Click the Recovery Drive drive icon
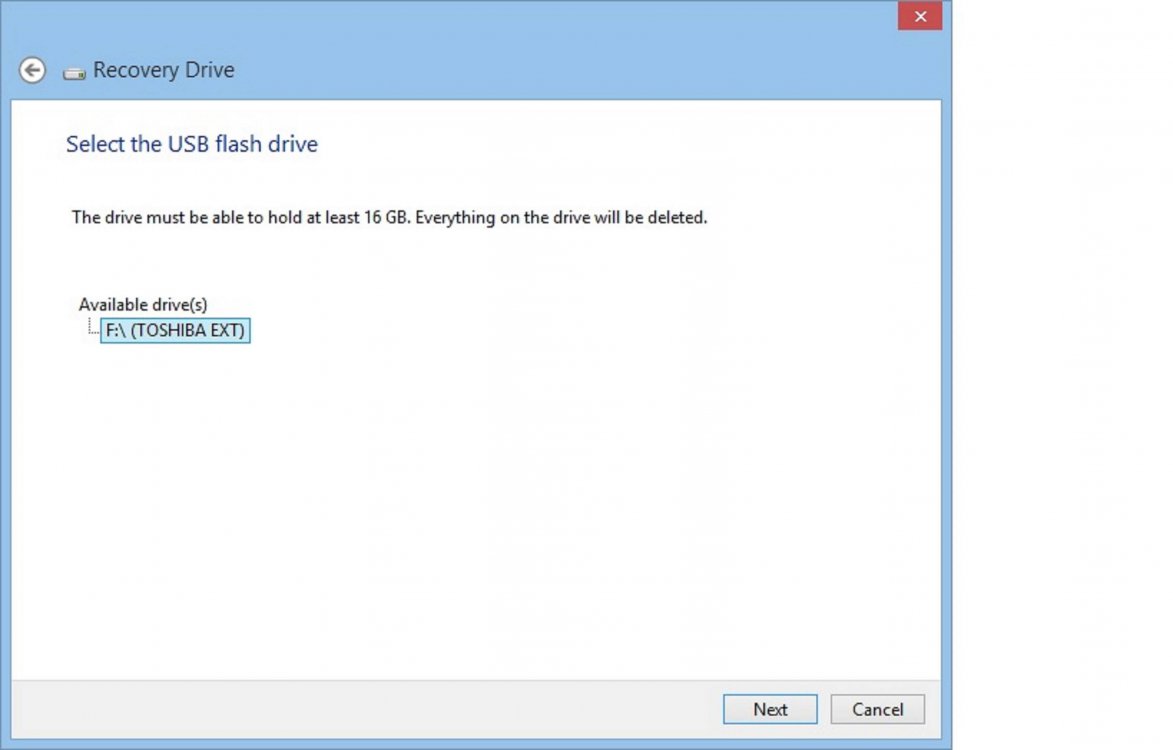Viewport: 1173px width, 750px height. tap(74, 72)
